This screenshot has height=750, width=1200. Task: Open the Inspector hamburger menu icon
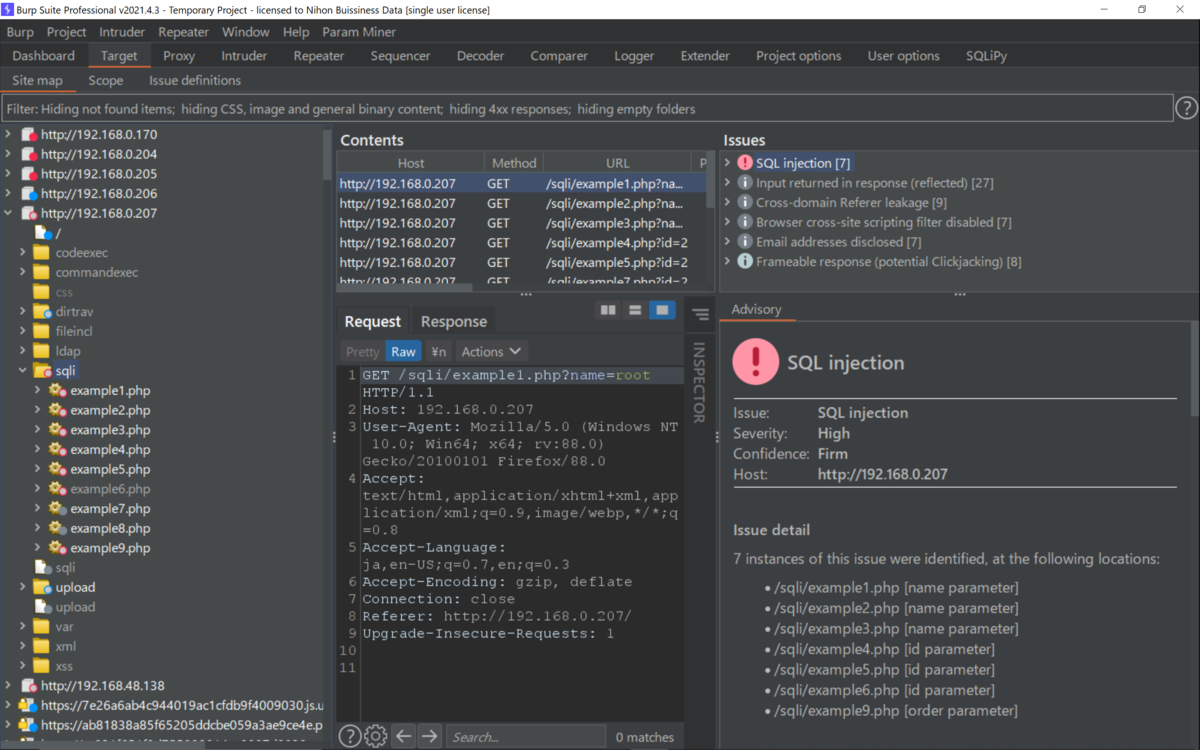701,314
